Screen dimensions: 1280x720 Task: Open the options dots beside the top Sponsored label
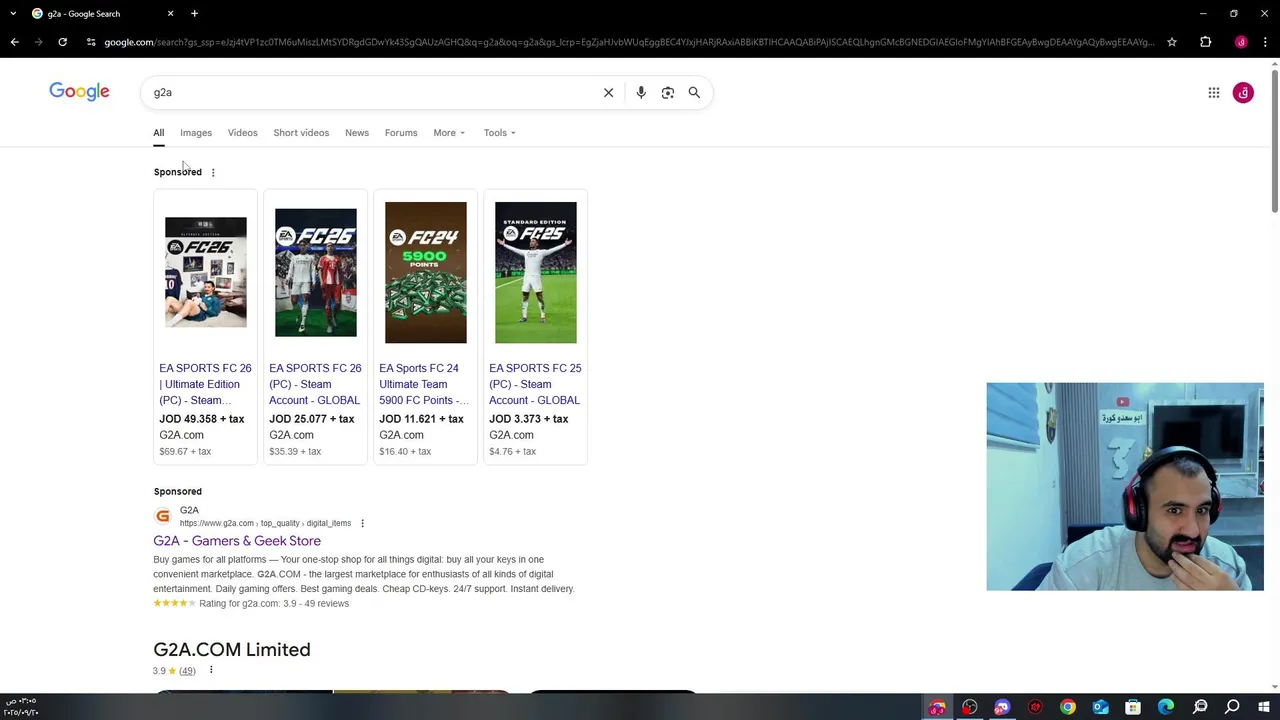click(x=212, y=173)
